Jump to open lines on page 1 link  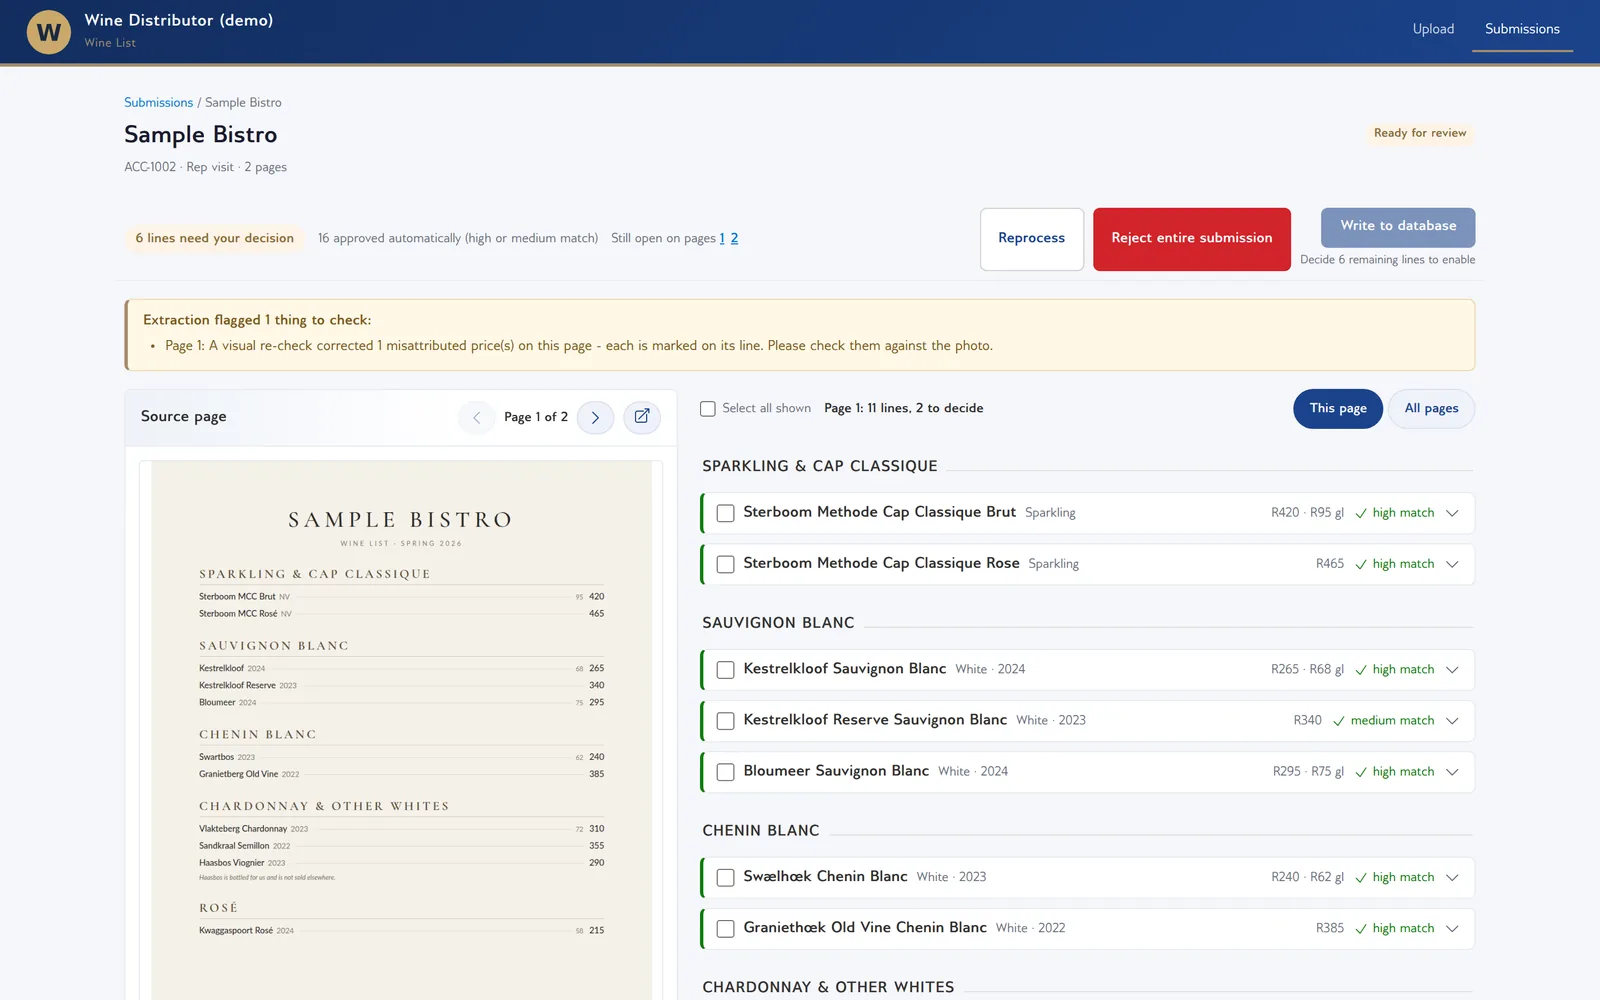point(722,239)
